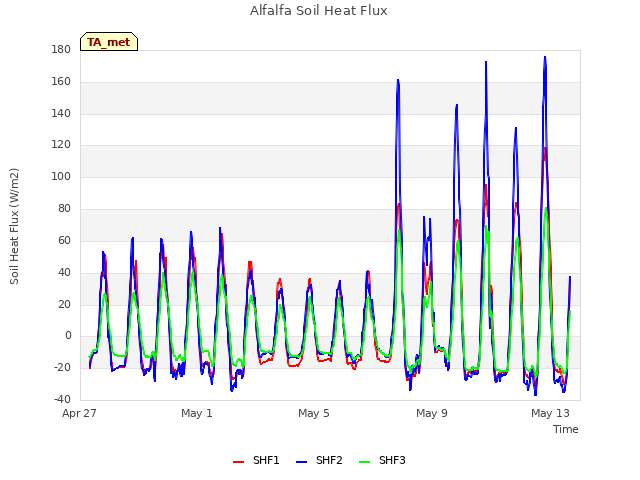This screenshot has width=640, height=480.
Task: Click the y-axis title Soil Heat Flux (W/m2)
Action: (14, 226)
